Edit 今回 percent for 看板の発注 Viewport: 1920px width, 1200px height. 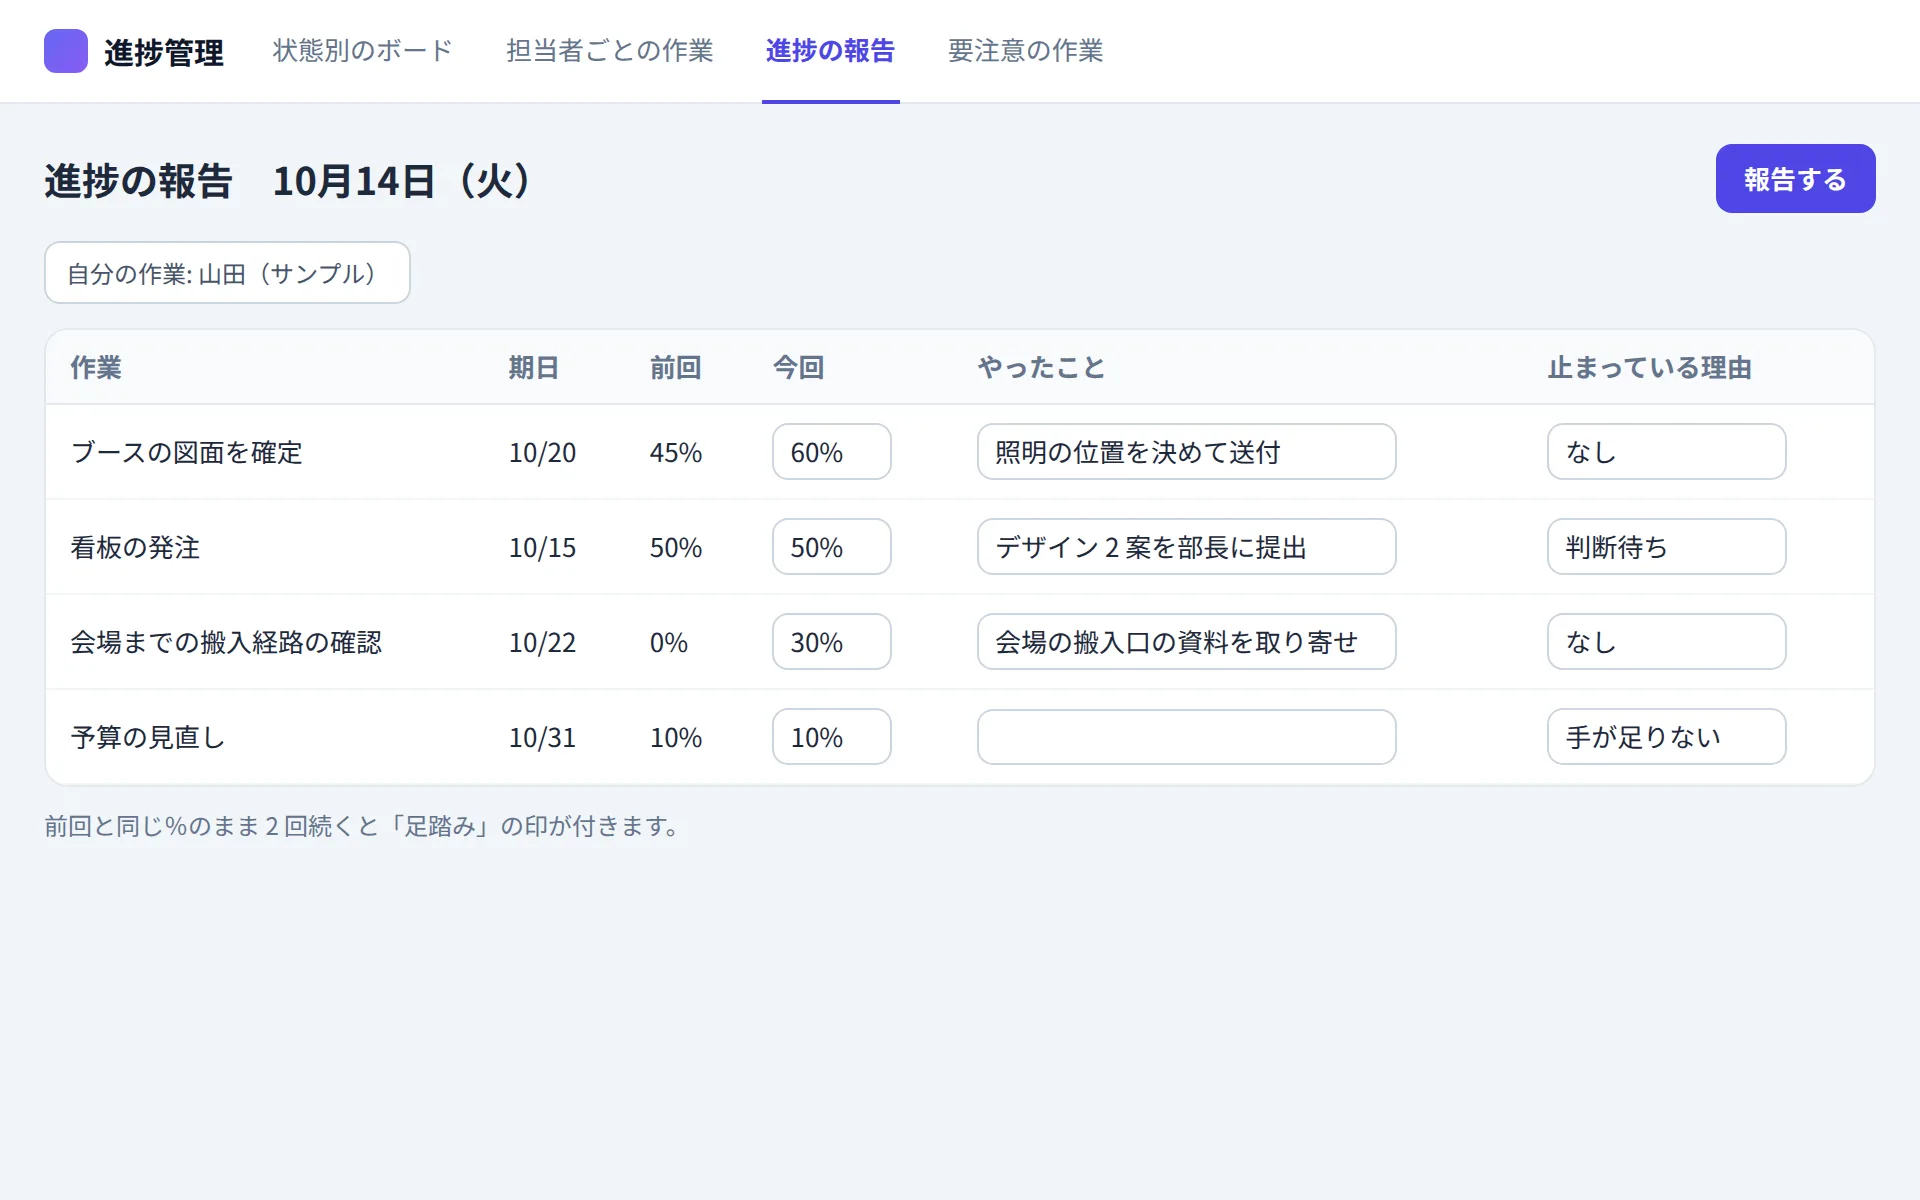coord(831,547)
